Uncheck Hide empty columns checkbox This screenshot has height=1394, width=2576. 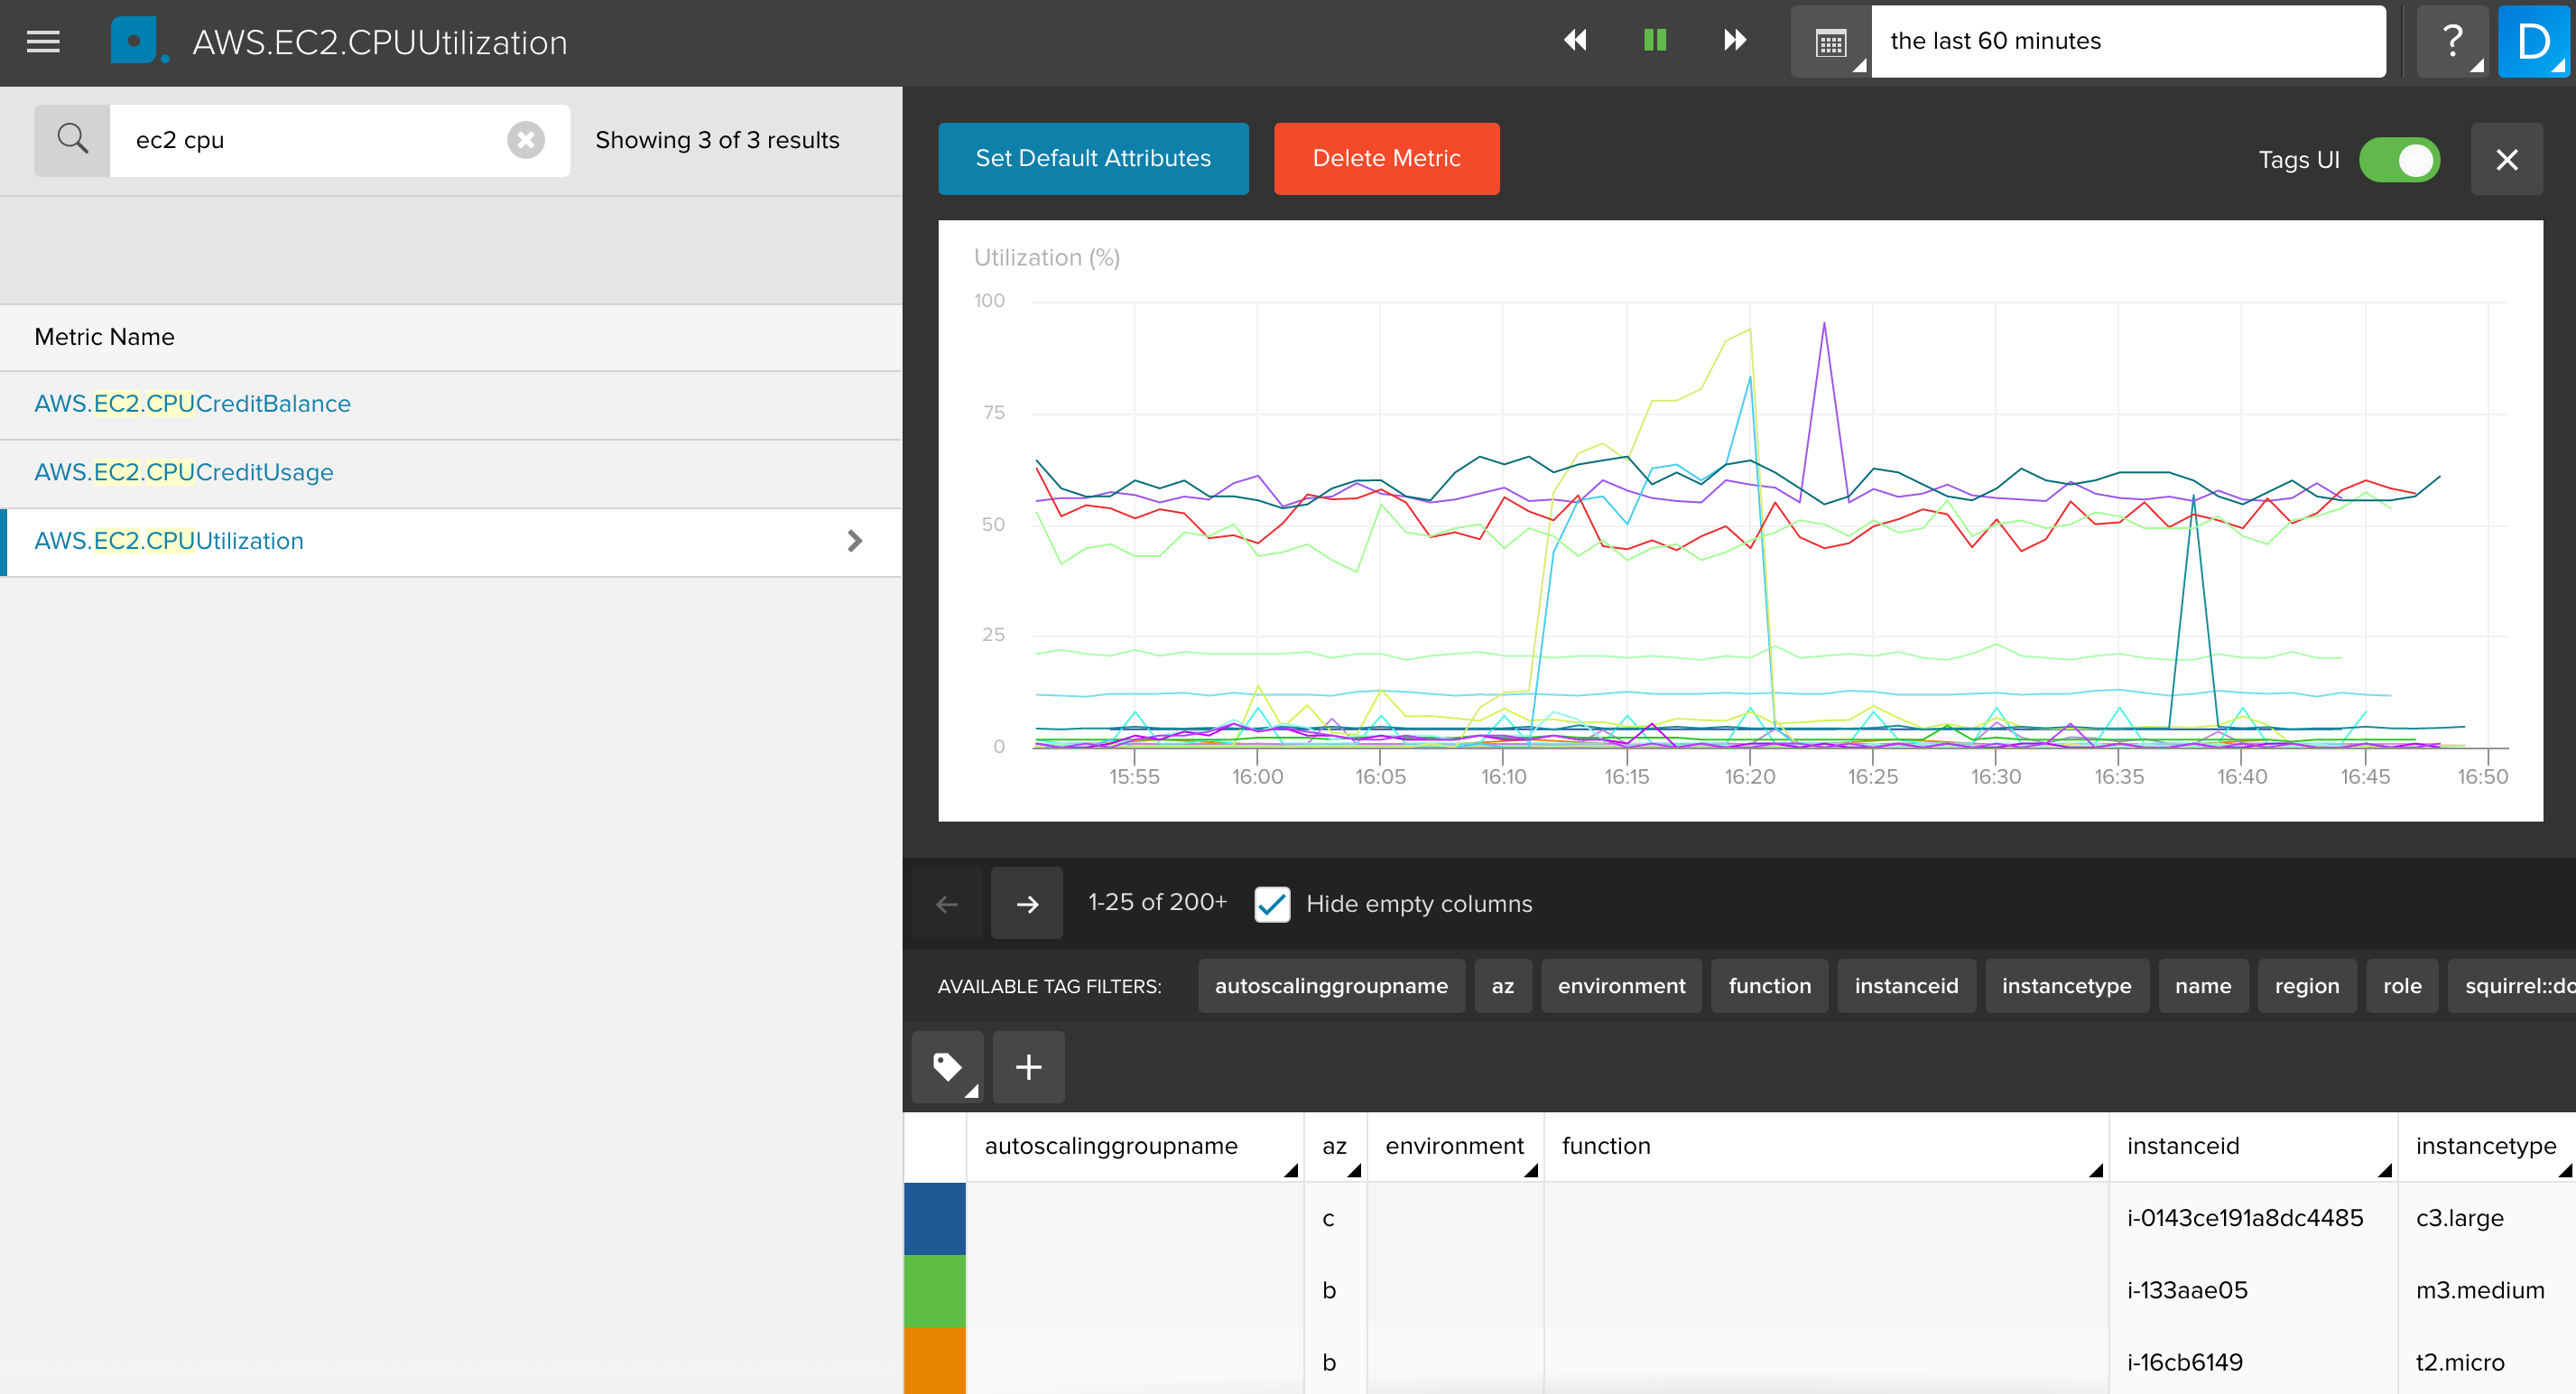(1272, 904)
